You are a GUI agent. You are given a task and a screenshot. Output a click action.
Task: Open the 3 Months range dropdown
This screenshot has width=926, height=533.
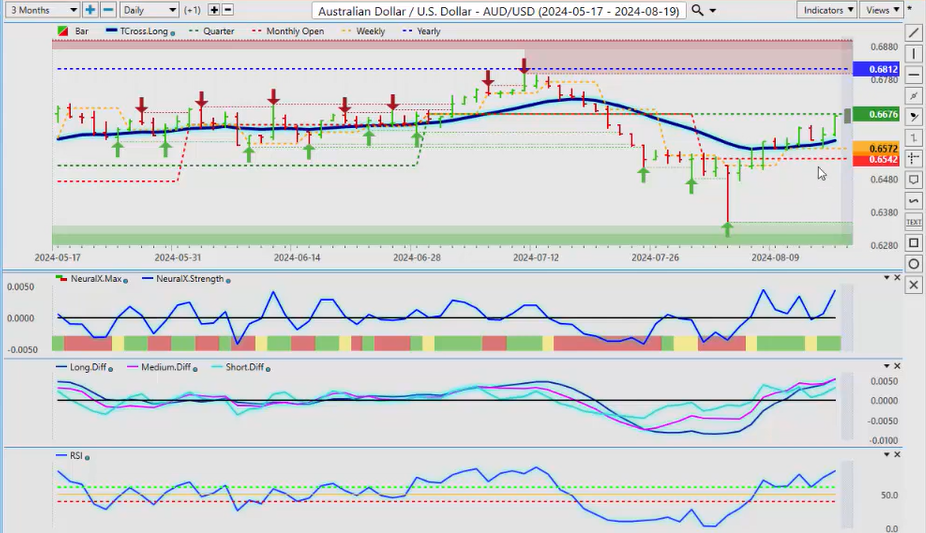coord(42,10)
